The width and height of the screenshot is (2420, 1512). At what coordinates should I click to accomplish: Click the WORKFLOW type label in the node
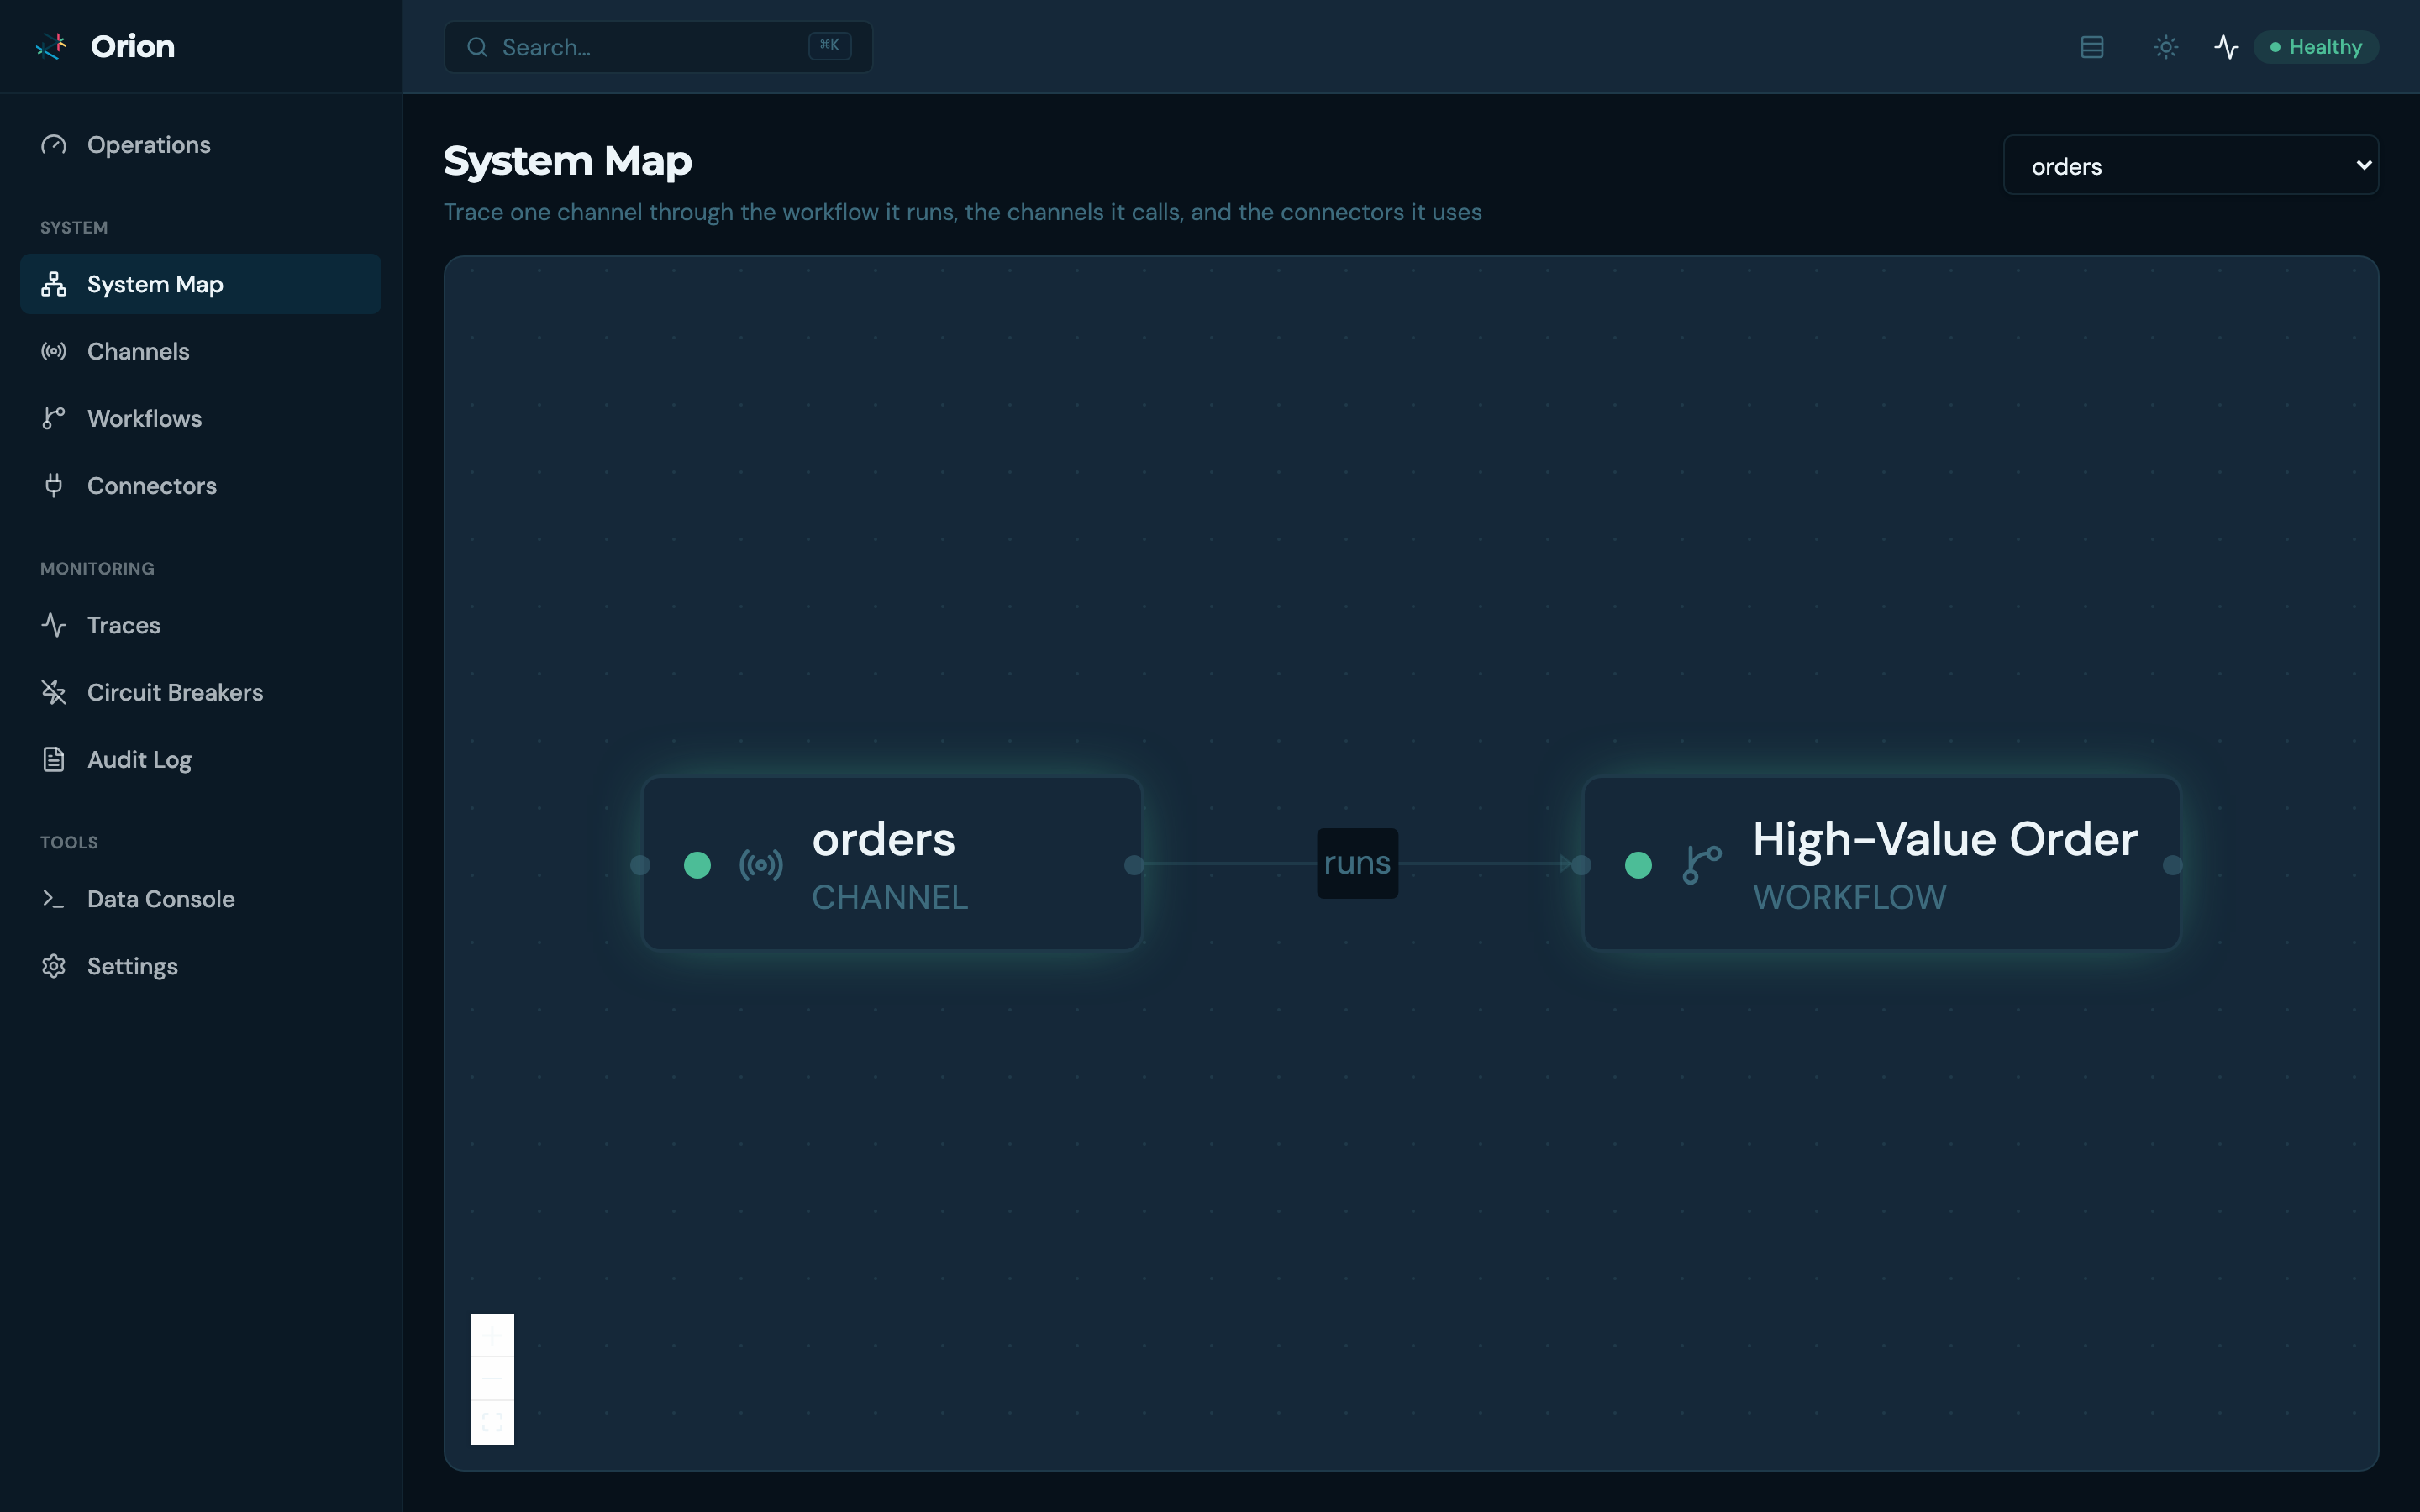1850,897
